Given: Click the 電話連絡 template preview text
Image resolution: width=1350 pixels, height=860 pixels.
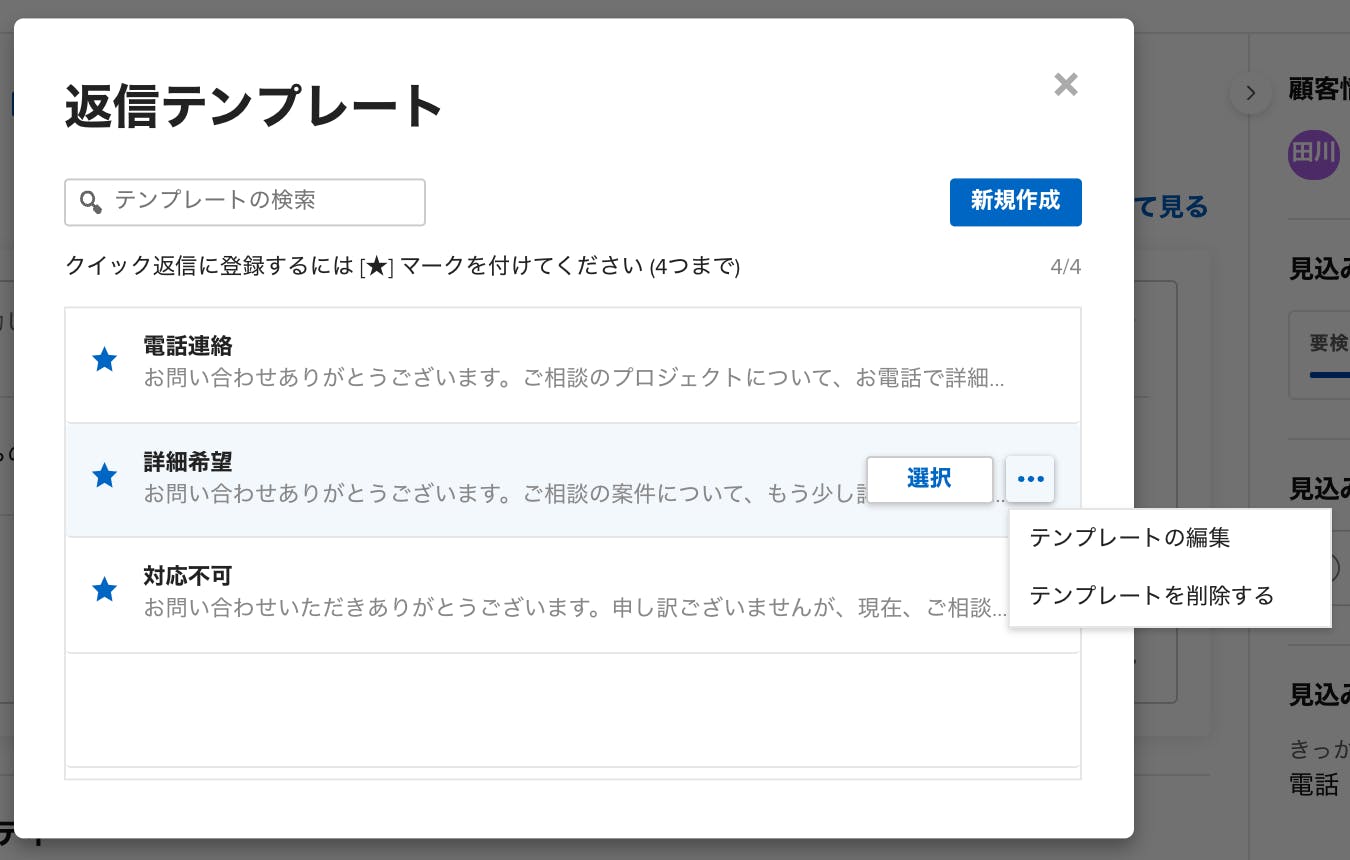Looking at the screenshot, I should pyautogui.click(x=574, y=379).
